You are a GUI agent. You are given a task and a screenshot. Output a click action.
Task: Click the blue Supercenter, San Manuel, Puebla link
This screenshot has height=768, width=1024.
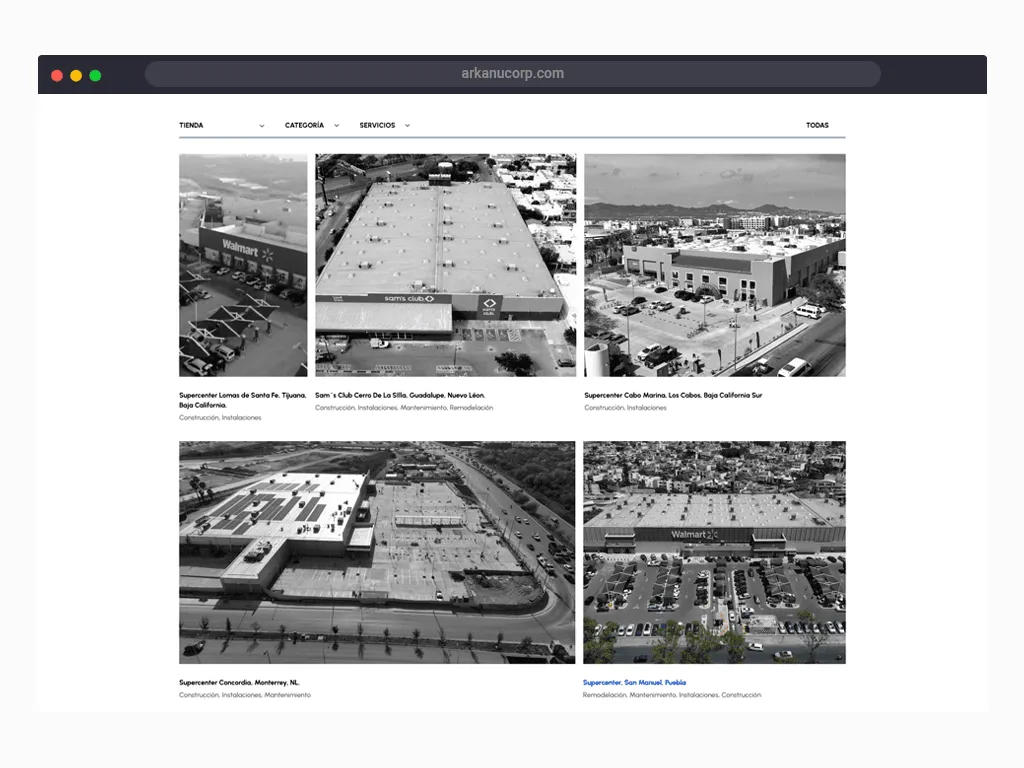[x=634, y=682]
